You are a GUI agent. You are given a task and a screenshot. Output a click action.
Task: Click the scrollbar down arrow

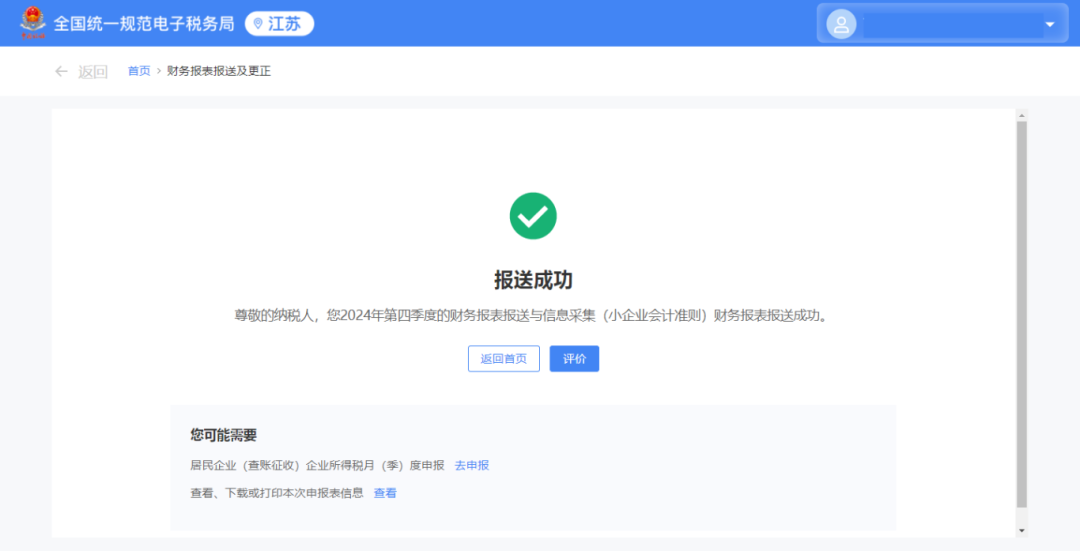[1021, 531]
